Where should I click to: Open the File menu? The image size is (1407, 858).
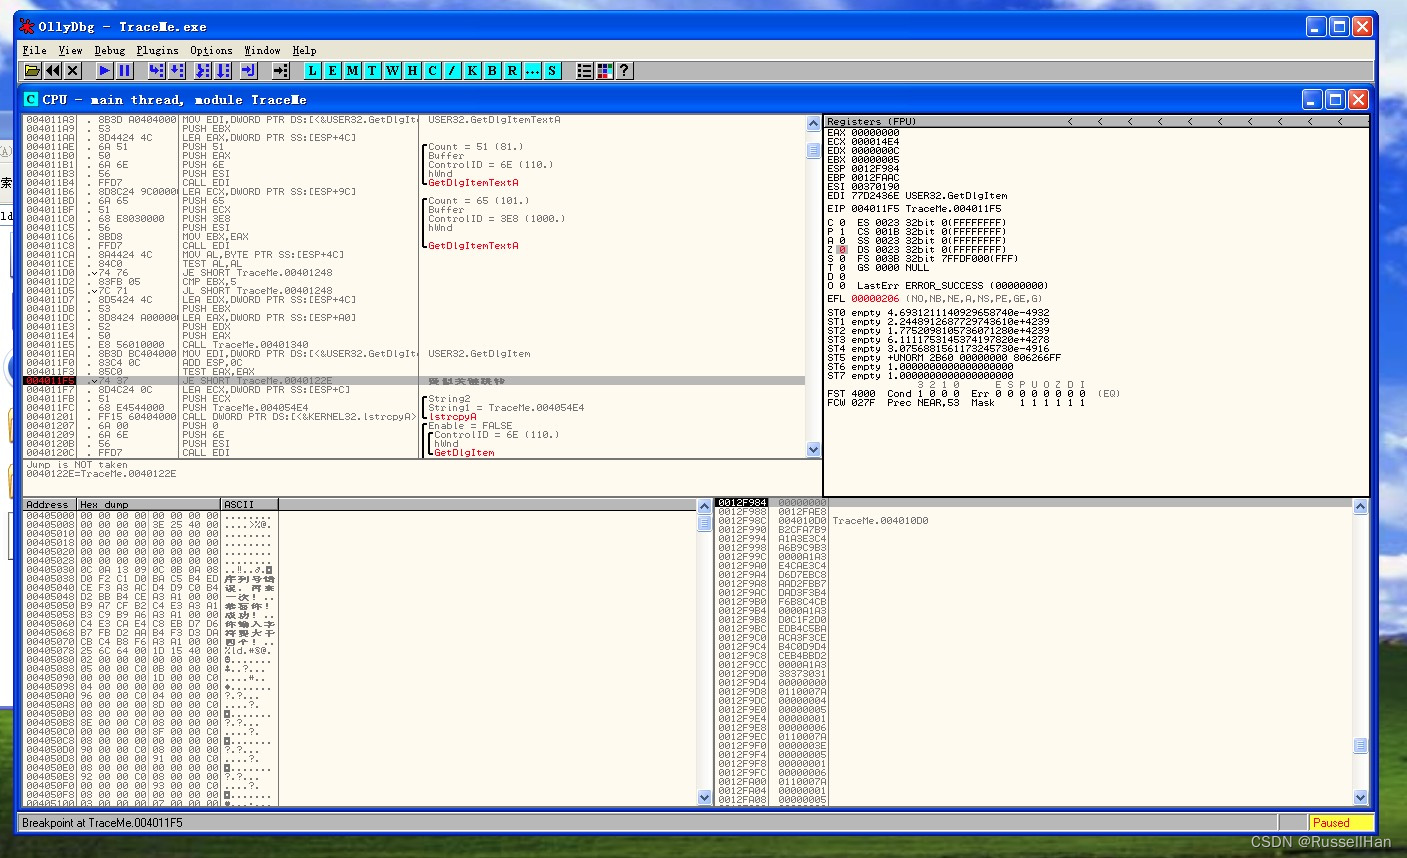(34, 50)
